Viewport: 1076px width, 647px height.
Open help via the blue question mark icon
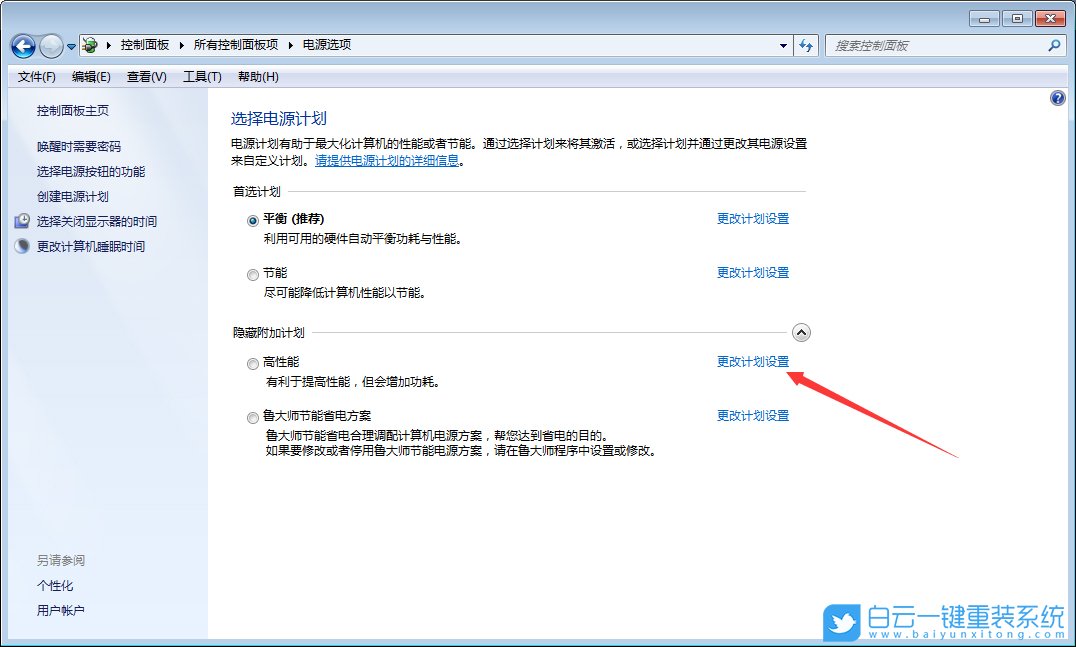(1058, 97)
